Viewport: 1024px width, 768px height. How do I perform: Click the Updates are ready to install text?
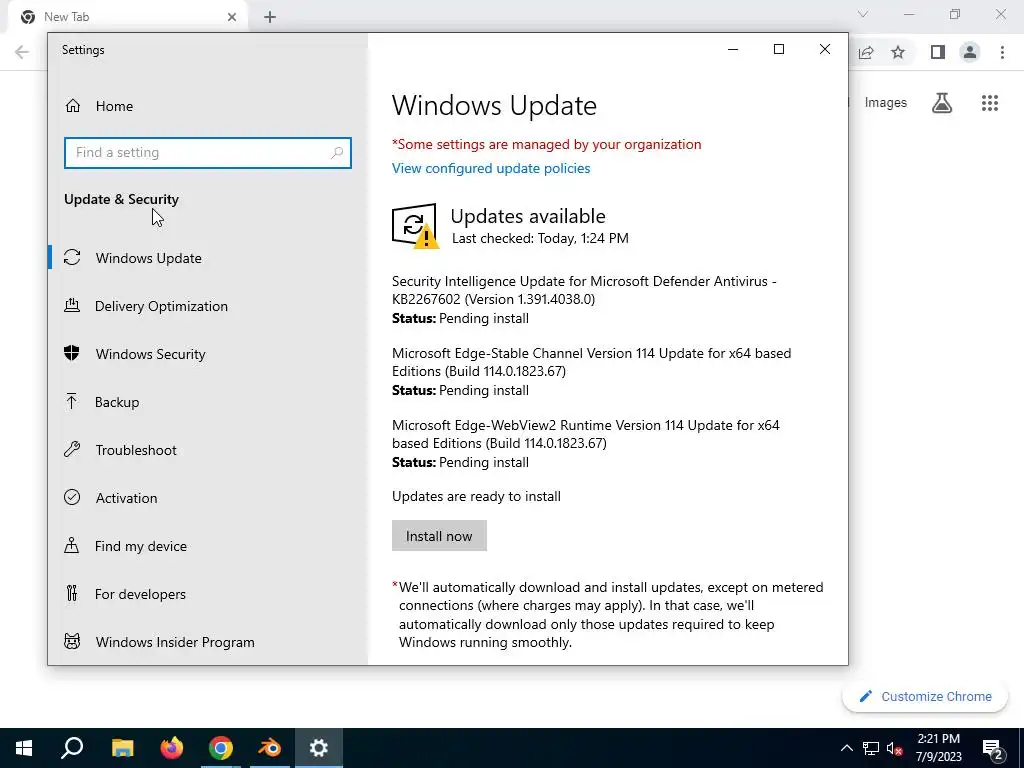[476, 496]
